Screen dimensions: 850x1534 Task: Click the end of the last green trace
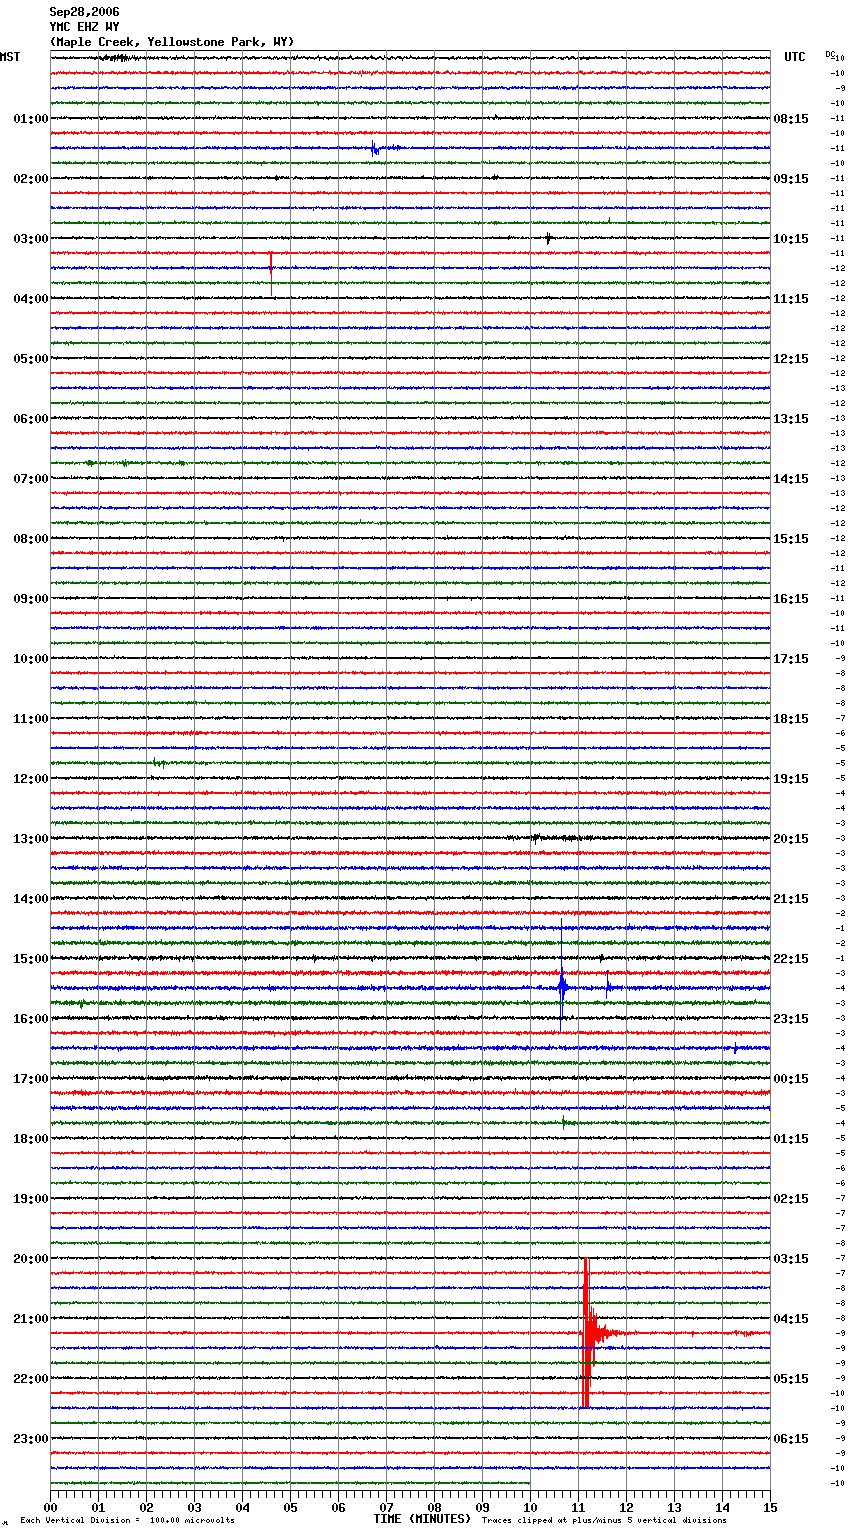coord(529,1483)
